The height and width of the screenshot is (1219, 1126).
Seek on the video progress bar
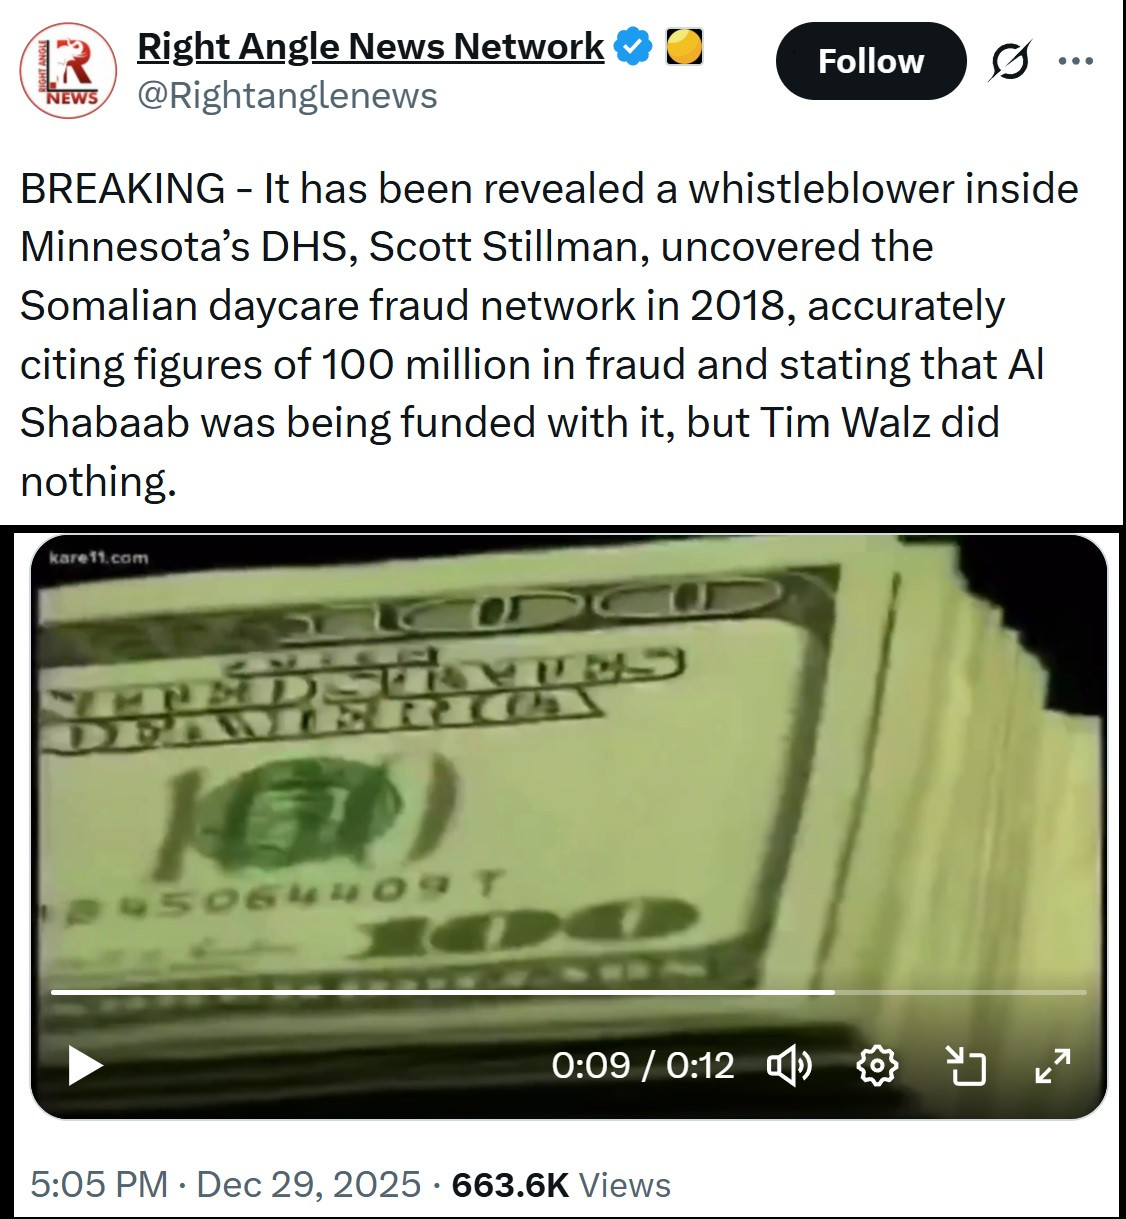pyautogui.click(x=569, y=992)
